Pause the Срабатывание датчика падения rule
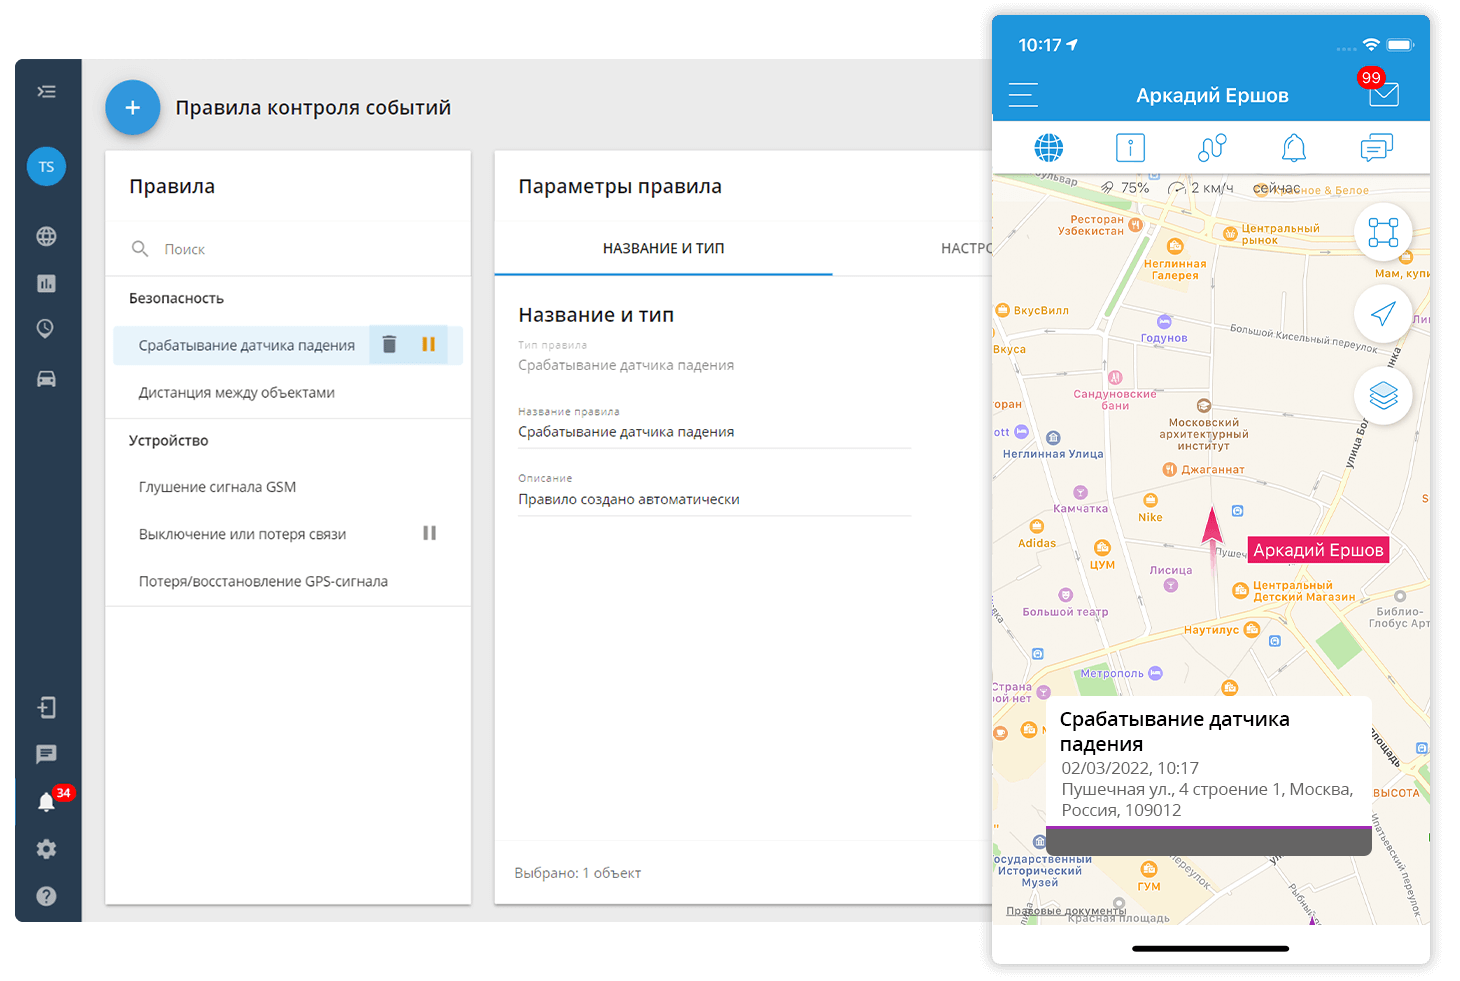Viewport: 1460px width, 981px height. point(429,345)
